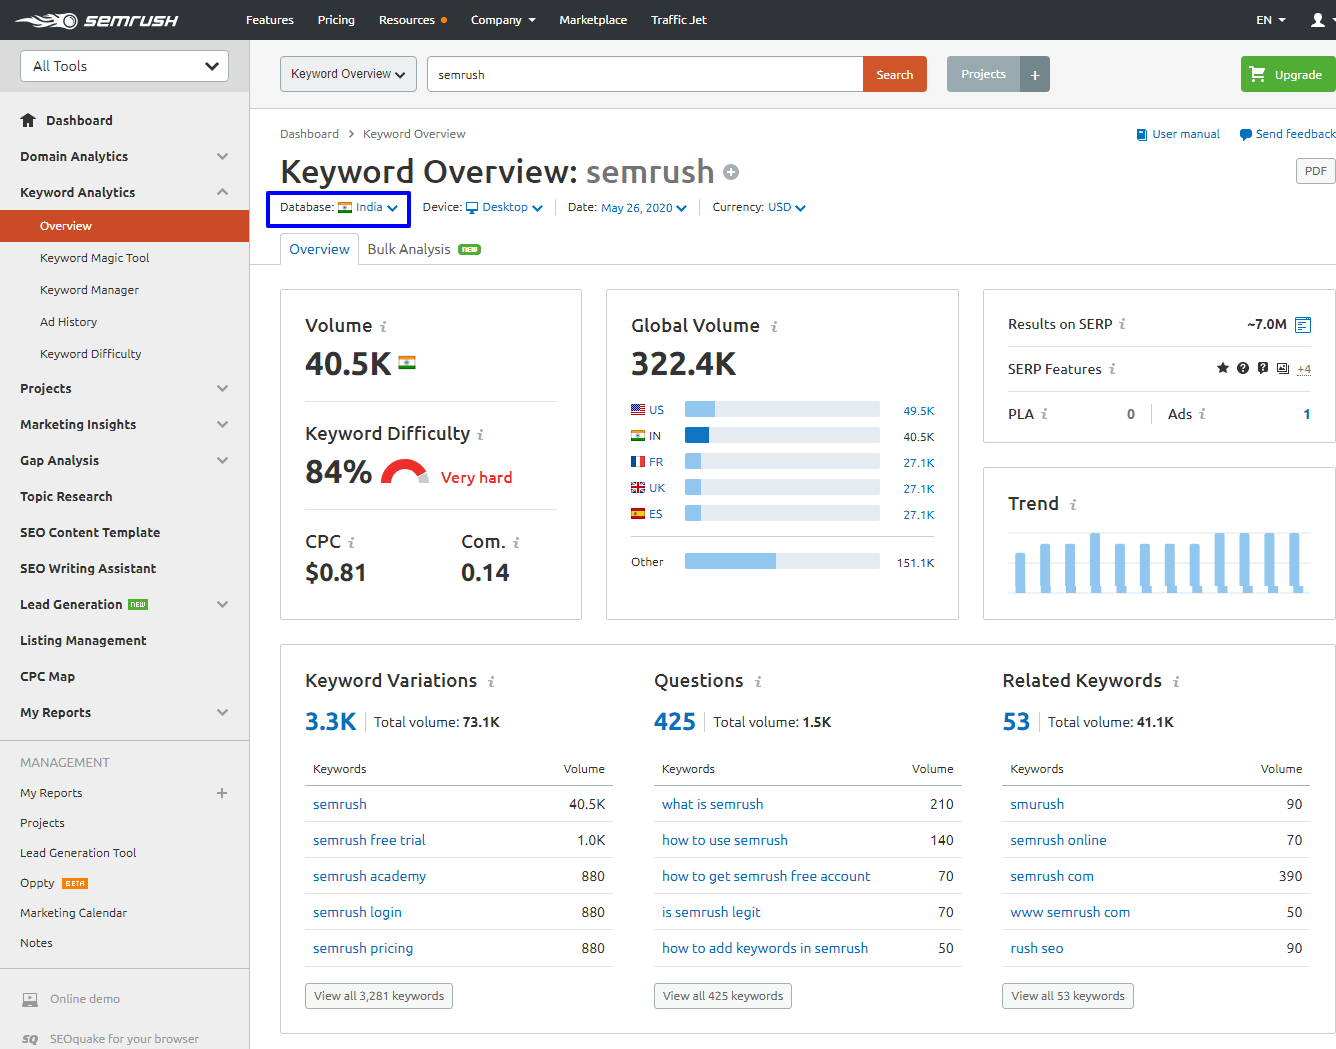This screenshot has width=1336, height=1049.
Task: Click the add project plus button
Action: click(x=1035, y=75)
